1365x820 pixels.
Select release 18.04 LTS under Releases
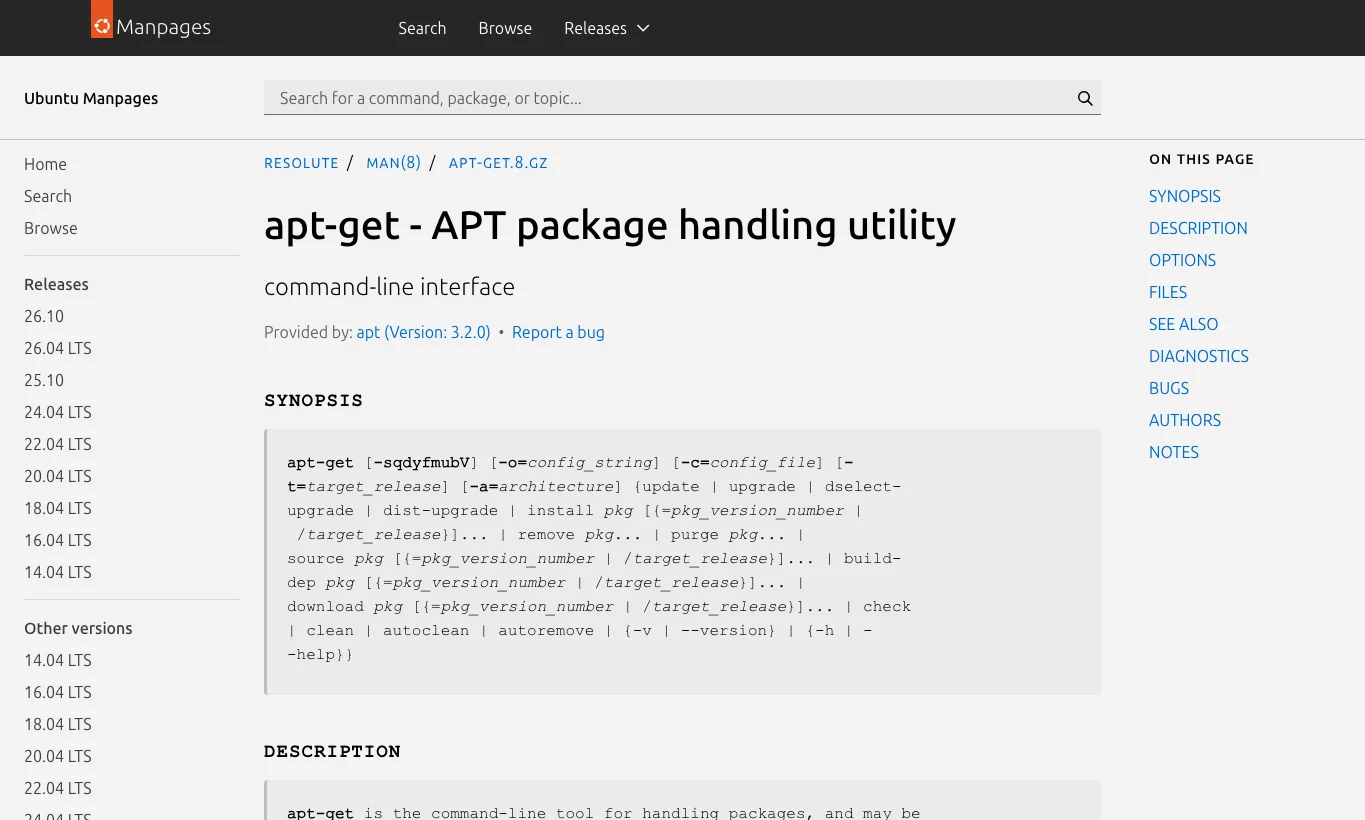[58, 508]
